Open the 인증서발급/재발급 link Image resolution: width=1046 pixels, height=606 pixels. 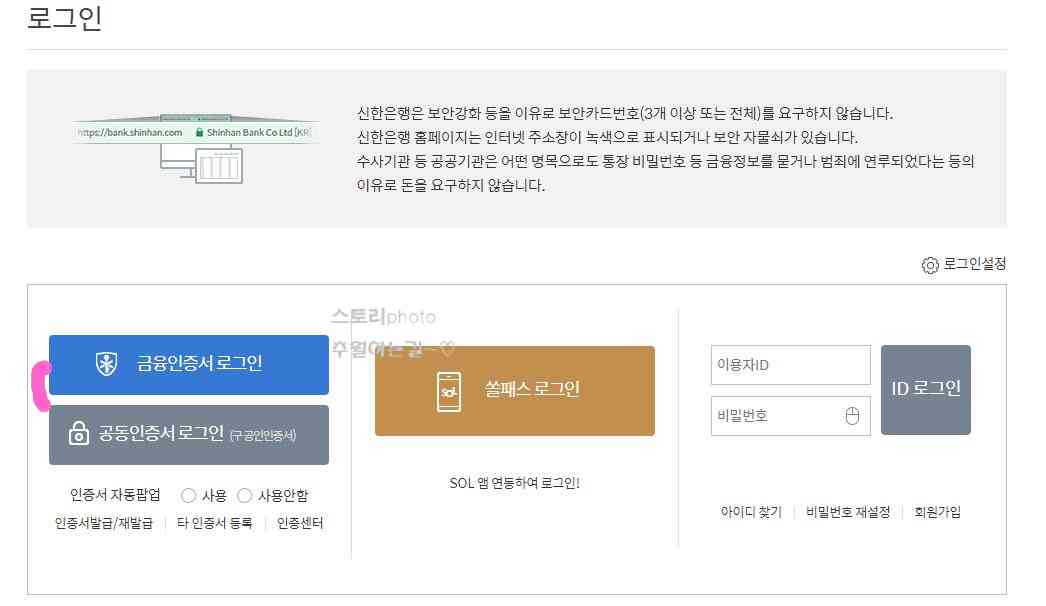click(x=103, y=523)
